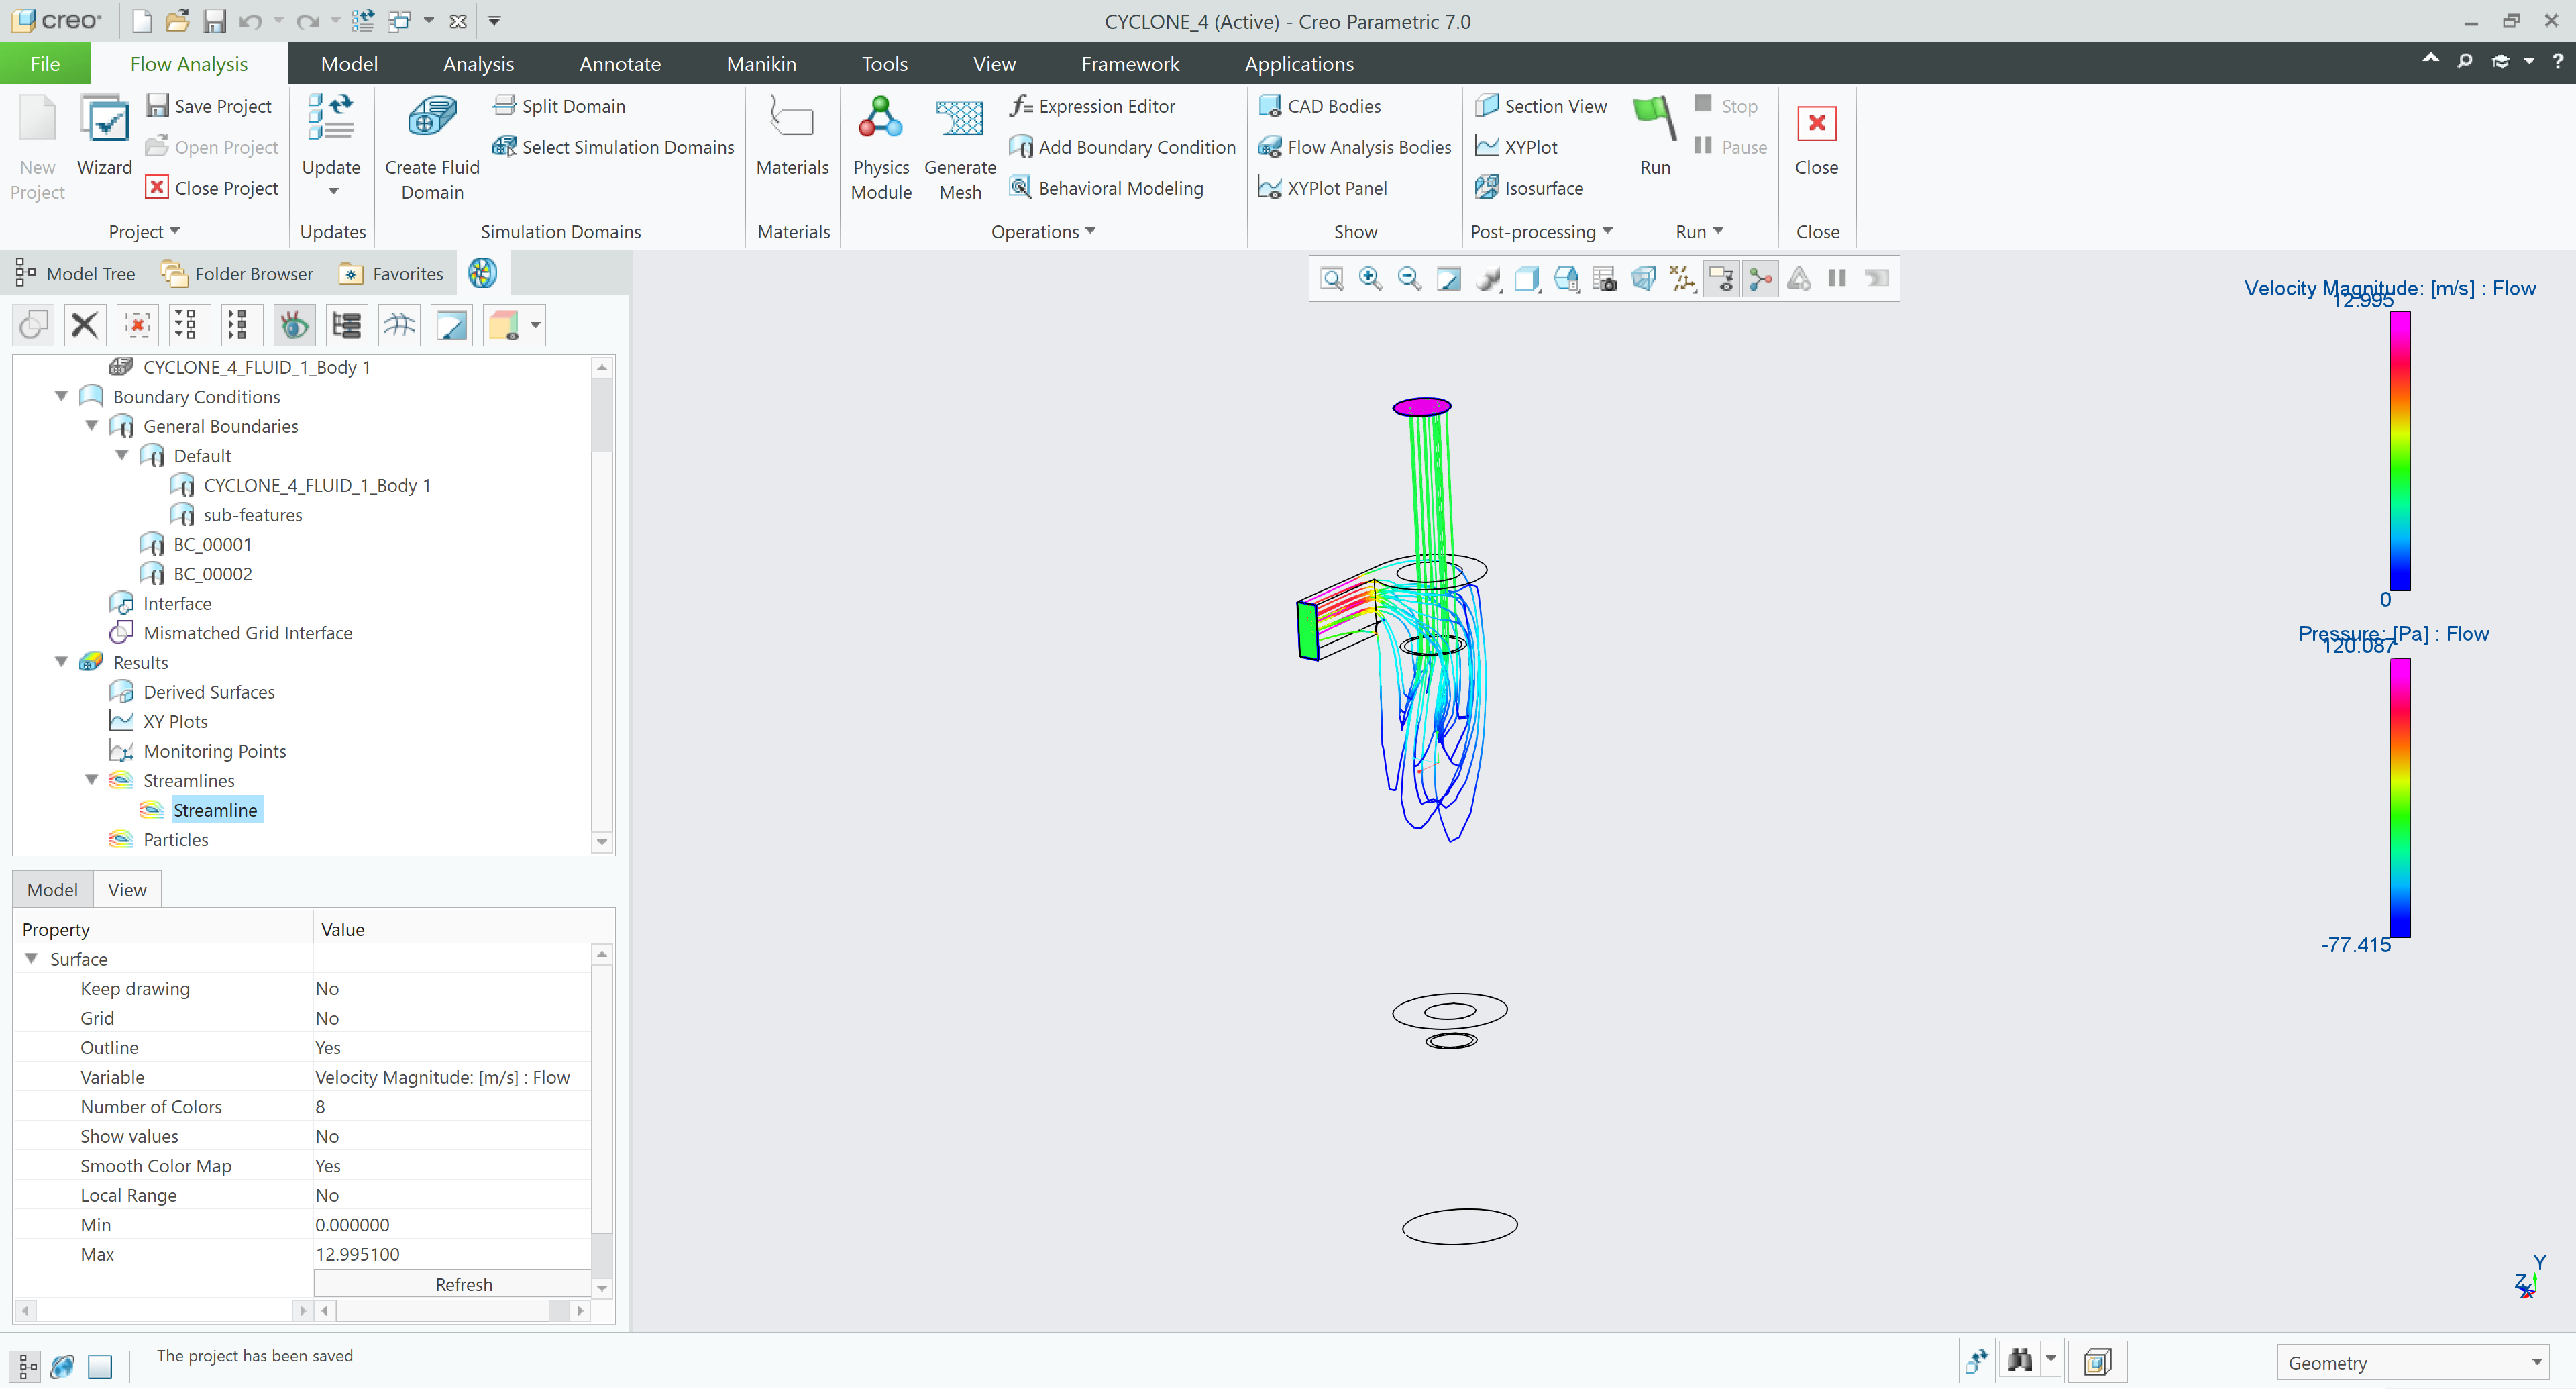
Task: Expand the Update button dropdown arrow
Action: pos(332,190)
